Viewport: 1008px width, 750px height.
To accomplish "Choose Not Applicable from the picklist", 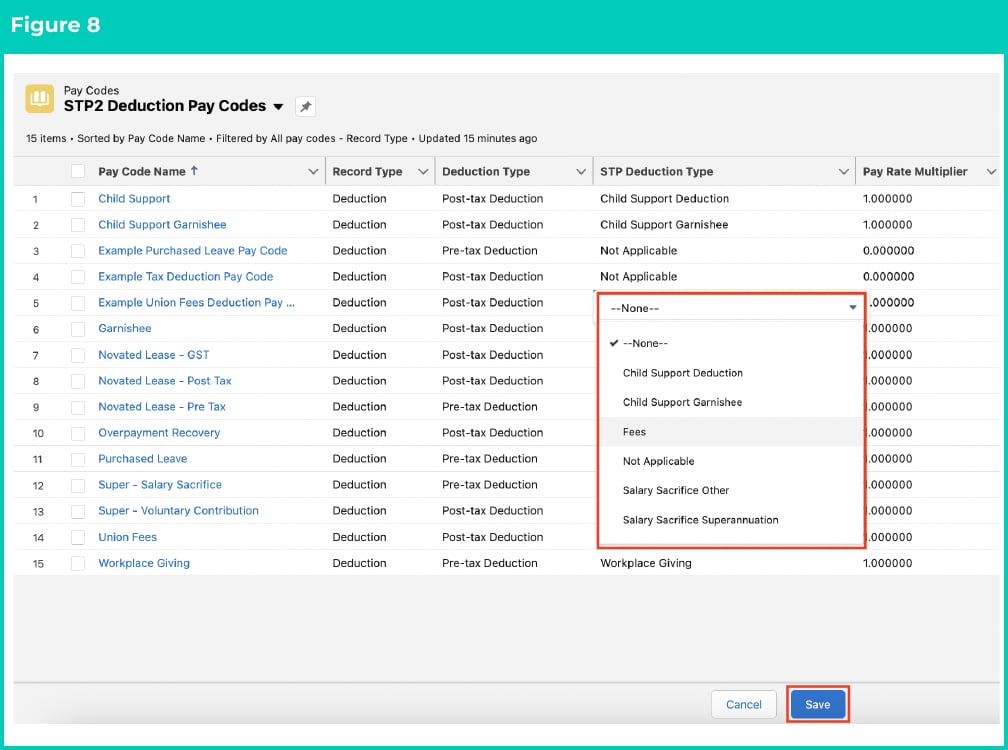I will [732, 461].
